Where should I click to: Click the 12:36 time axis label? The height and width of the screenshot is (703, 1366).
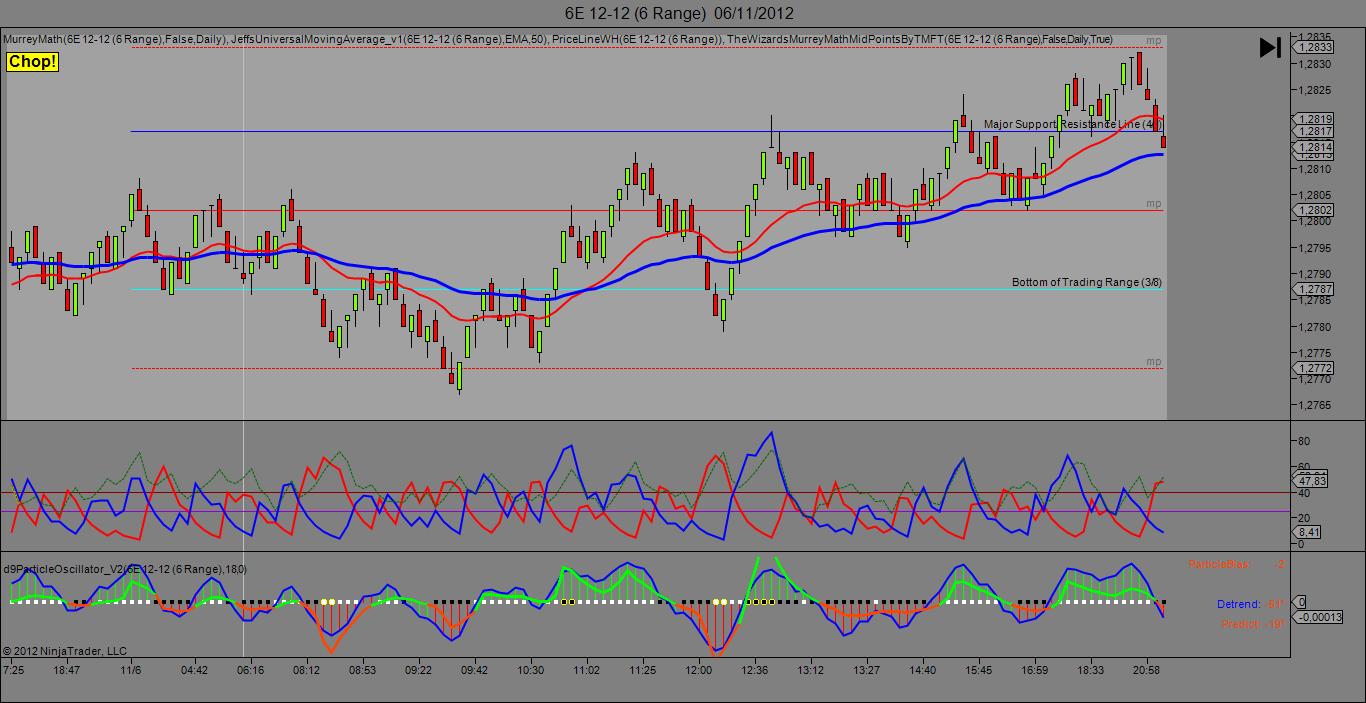click(x=754, y=670)
